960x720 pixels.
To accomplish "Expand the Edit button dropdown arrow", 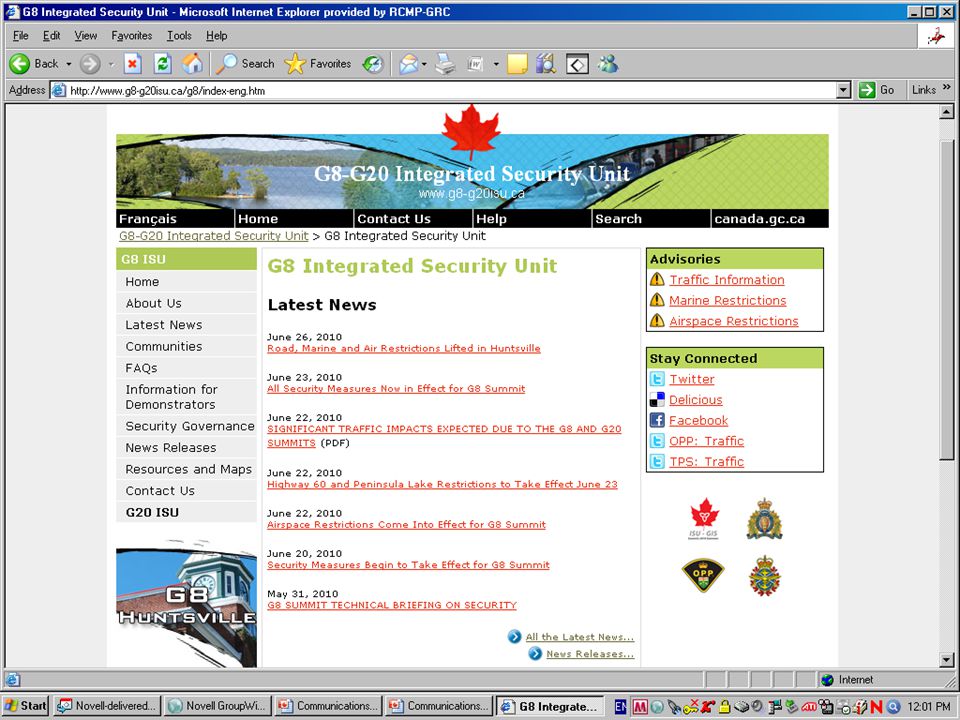I will click(496, 64).
